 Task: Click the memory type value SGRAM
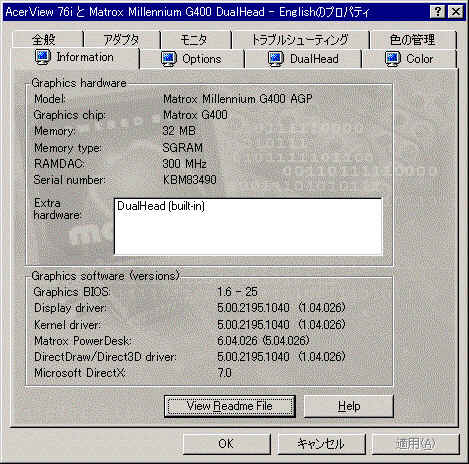coord(183,148)
